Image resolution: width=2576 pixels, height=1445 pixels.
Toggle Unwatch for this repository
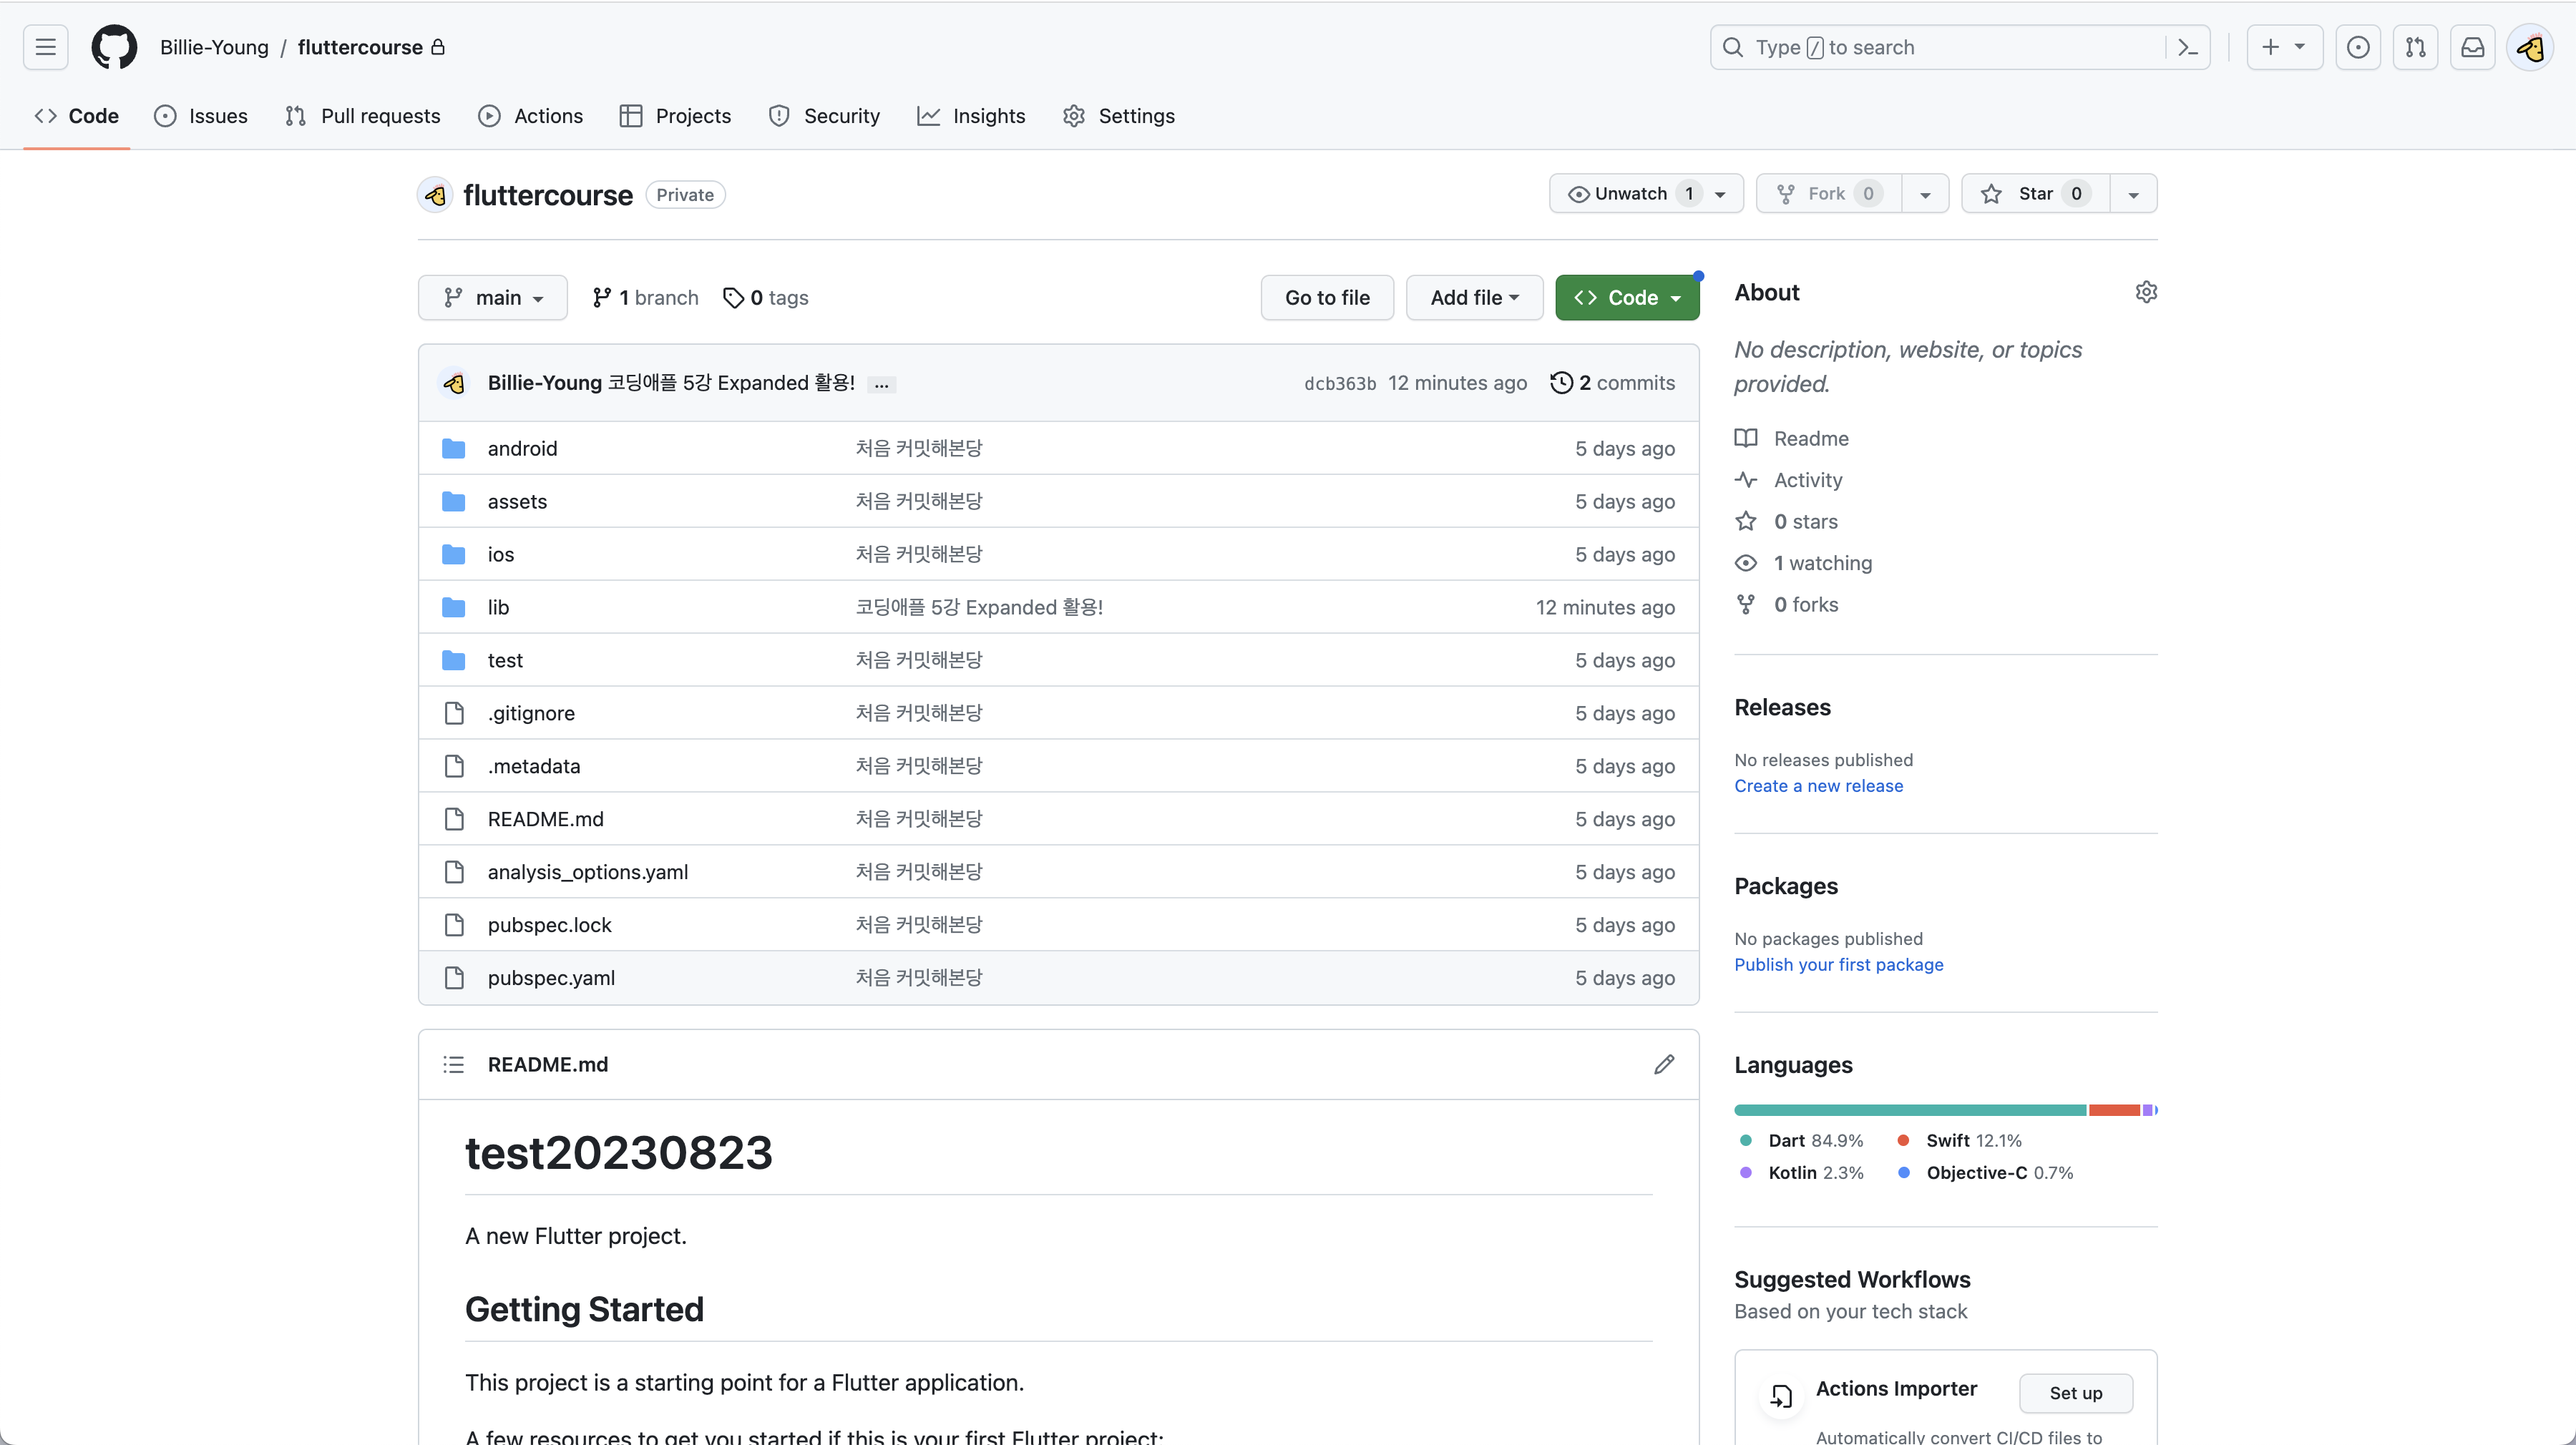pyautogui.click(x=1630, y=194)
